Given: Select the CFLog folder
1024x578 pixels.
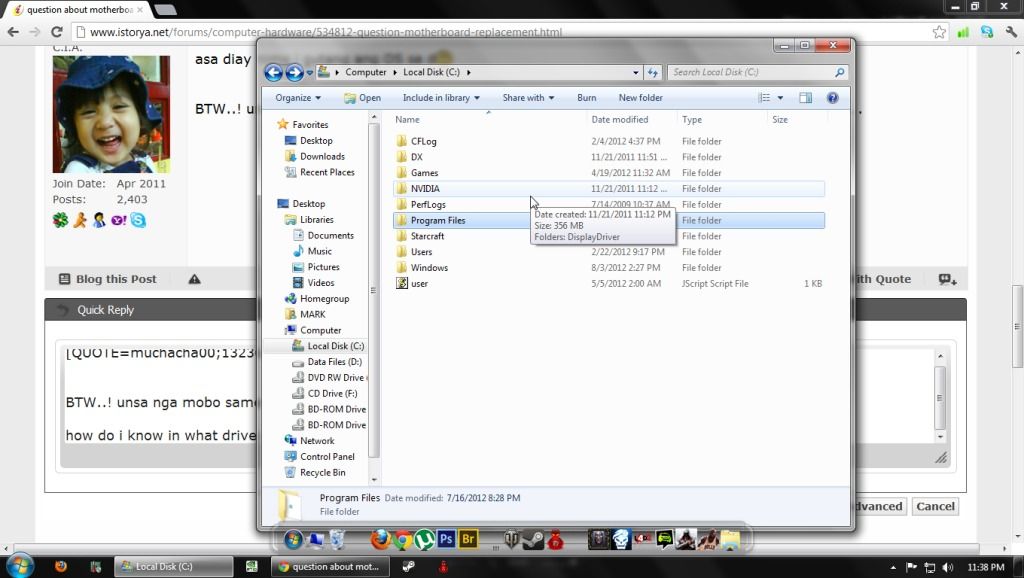Looking at the screenshot, I should coord(423,141).
